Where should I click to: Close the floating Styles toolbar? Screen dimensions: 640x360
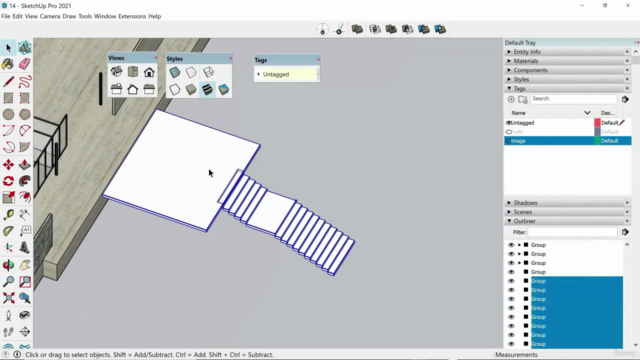(231, 58)
